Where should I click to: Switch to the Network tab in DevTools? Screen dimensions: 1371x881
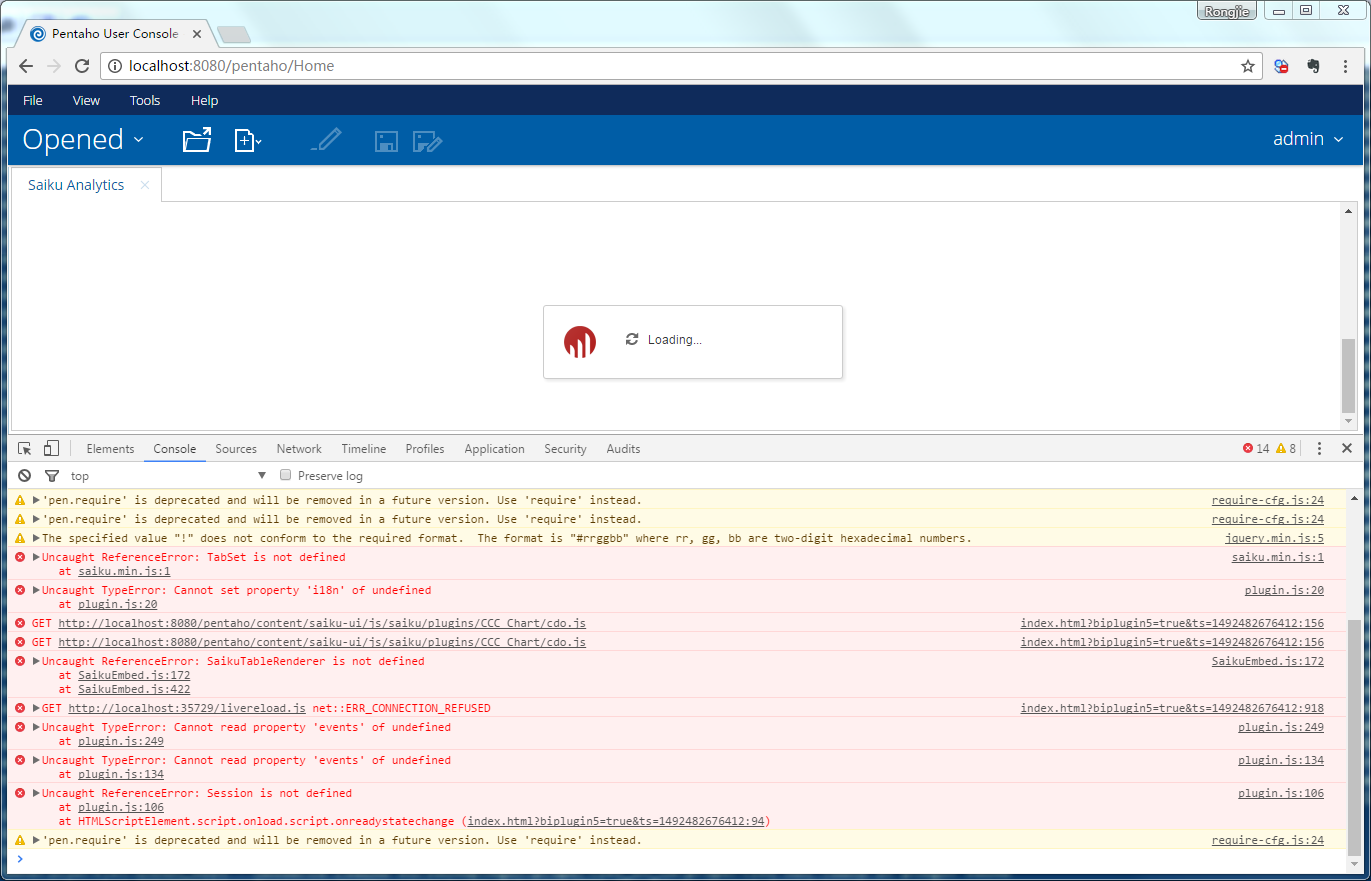[299, 449]
